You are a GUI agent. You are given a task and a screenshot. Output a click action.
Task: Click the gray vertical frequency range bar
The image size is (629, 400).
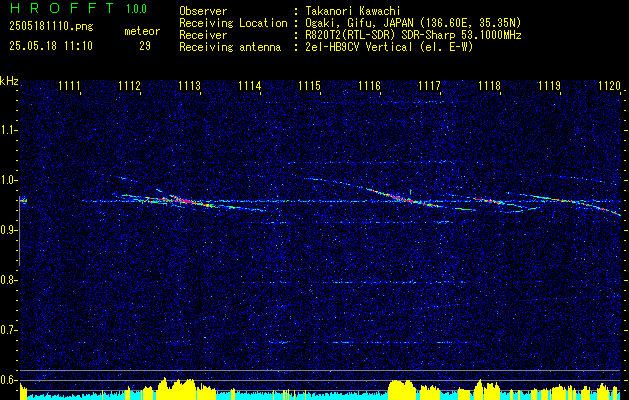tap(20, 231)
